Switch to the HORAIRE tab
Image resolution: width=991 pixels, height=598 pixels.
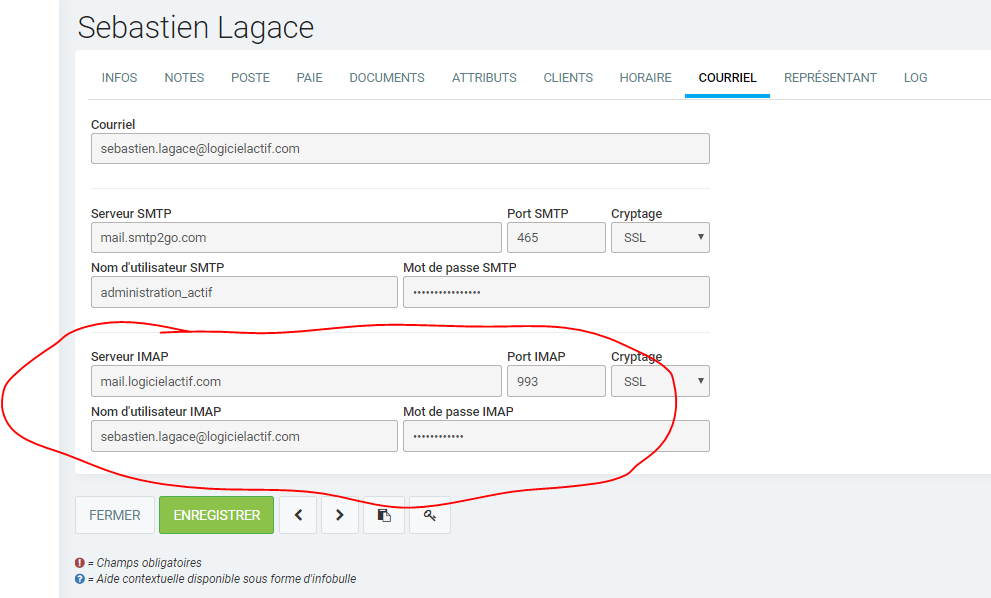(645, 78)
